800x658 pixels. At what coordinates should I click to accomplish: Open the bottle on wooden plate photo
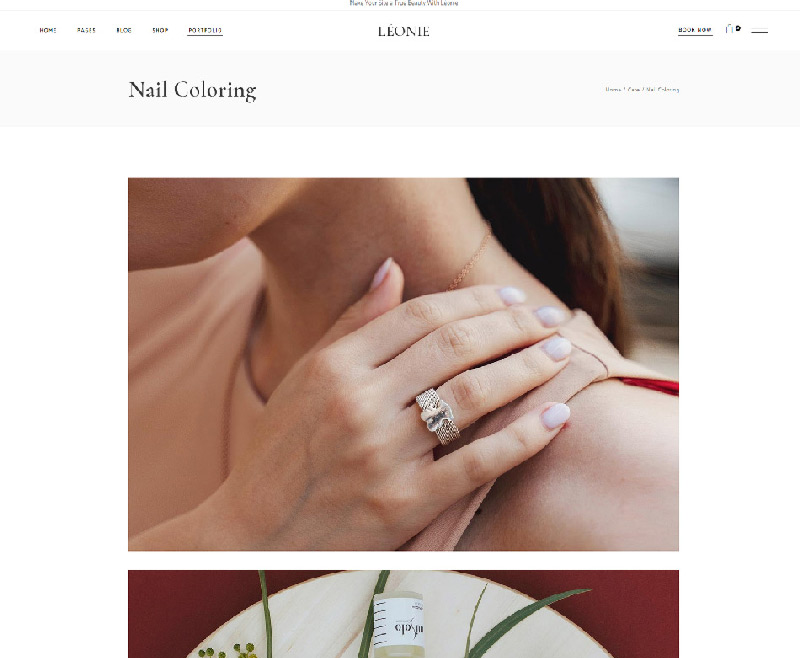[x=403, y=614]
